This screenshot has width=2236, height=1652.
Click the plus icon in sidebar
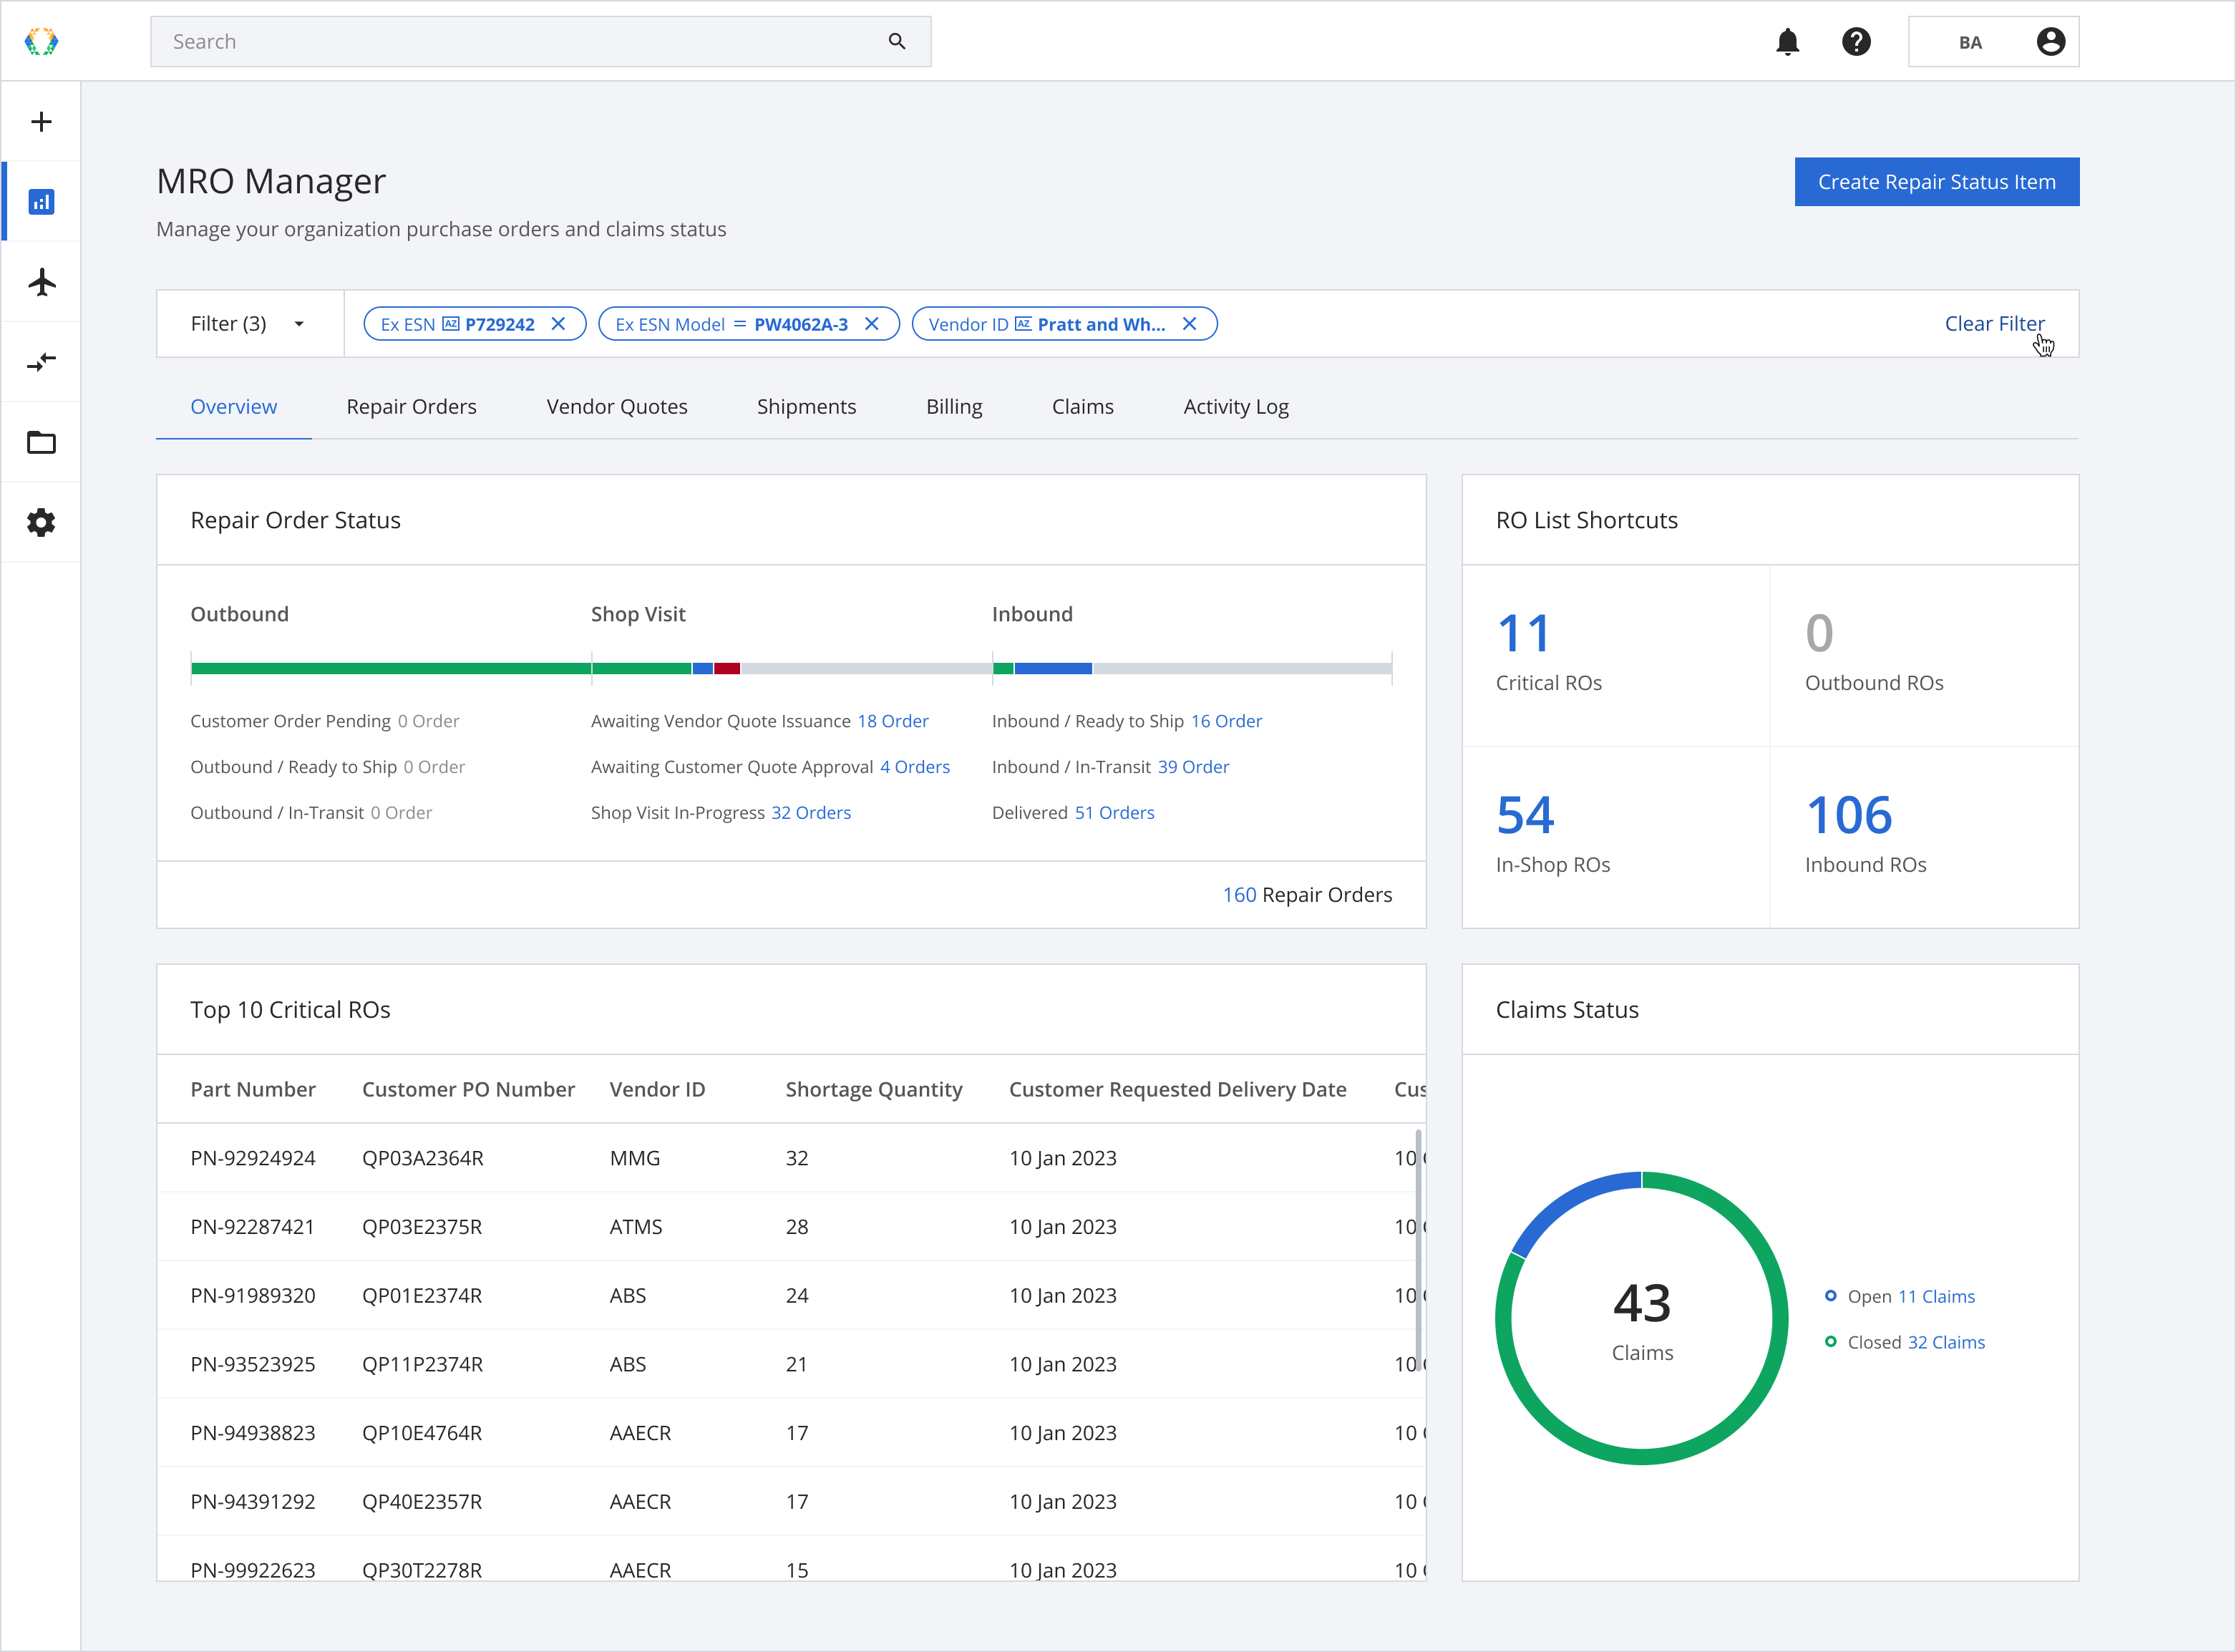[x=41, y=122]
